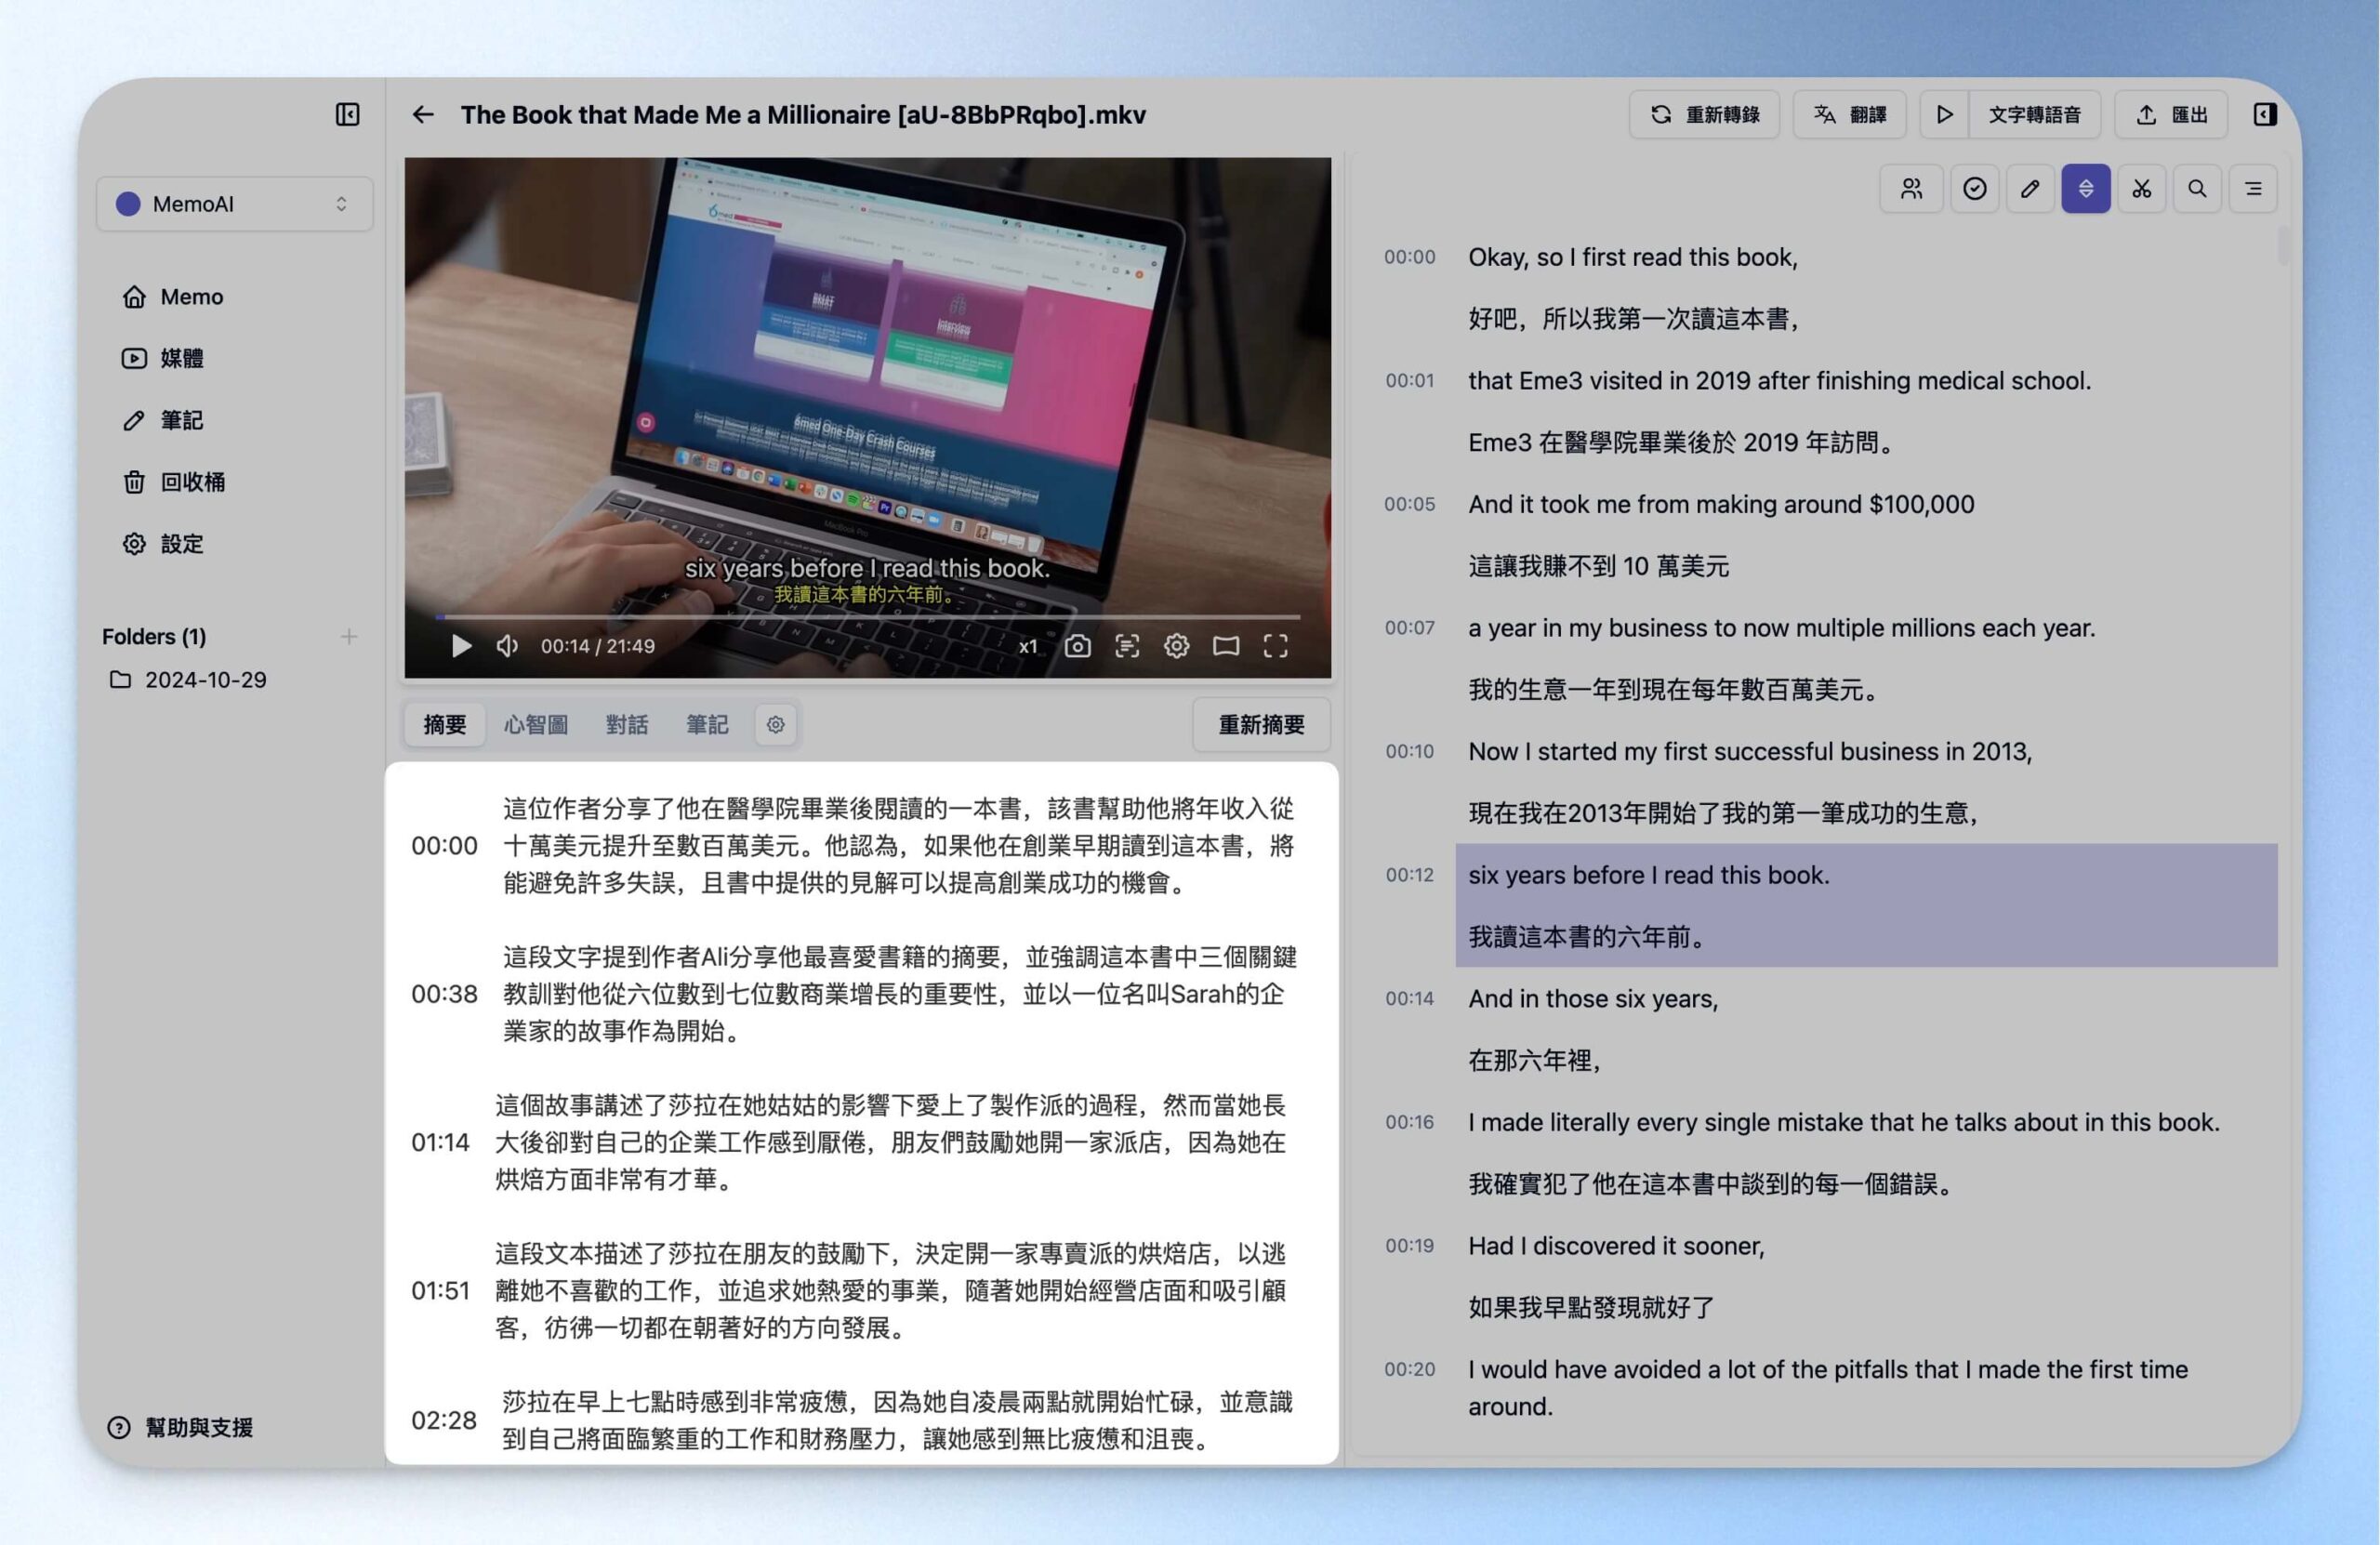Click the 文字轉語音 button
The image size is (2380, 1545).
pos(2034,114)
